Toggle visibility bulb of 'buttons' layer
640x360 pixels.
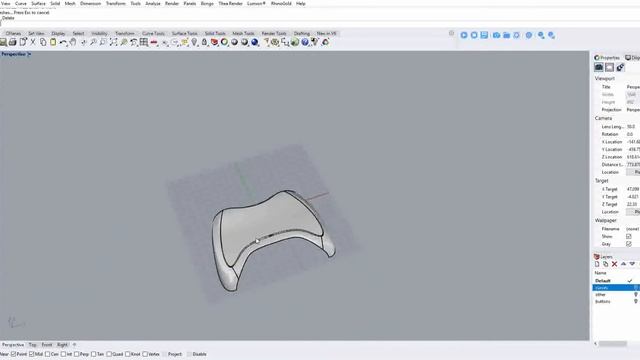pyautogui.click(x=636, y=302)
